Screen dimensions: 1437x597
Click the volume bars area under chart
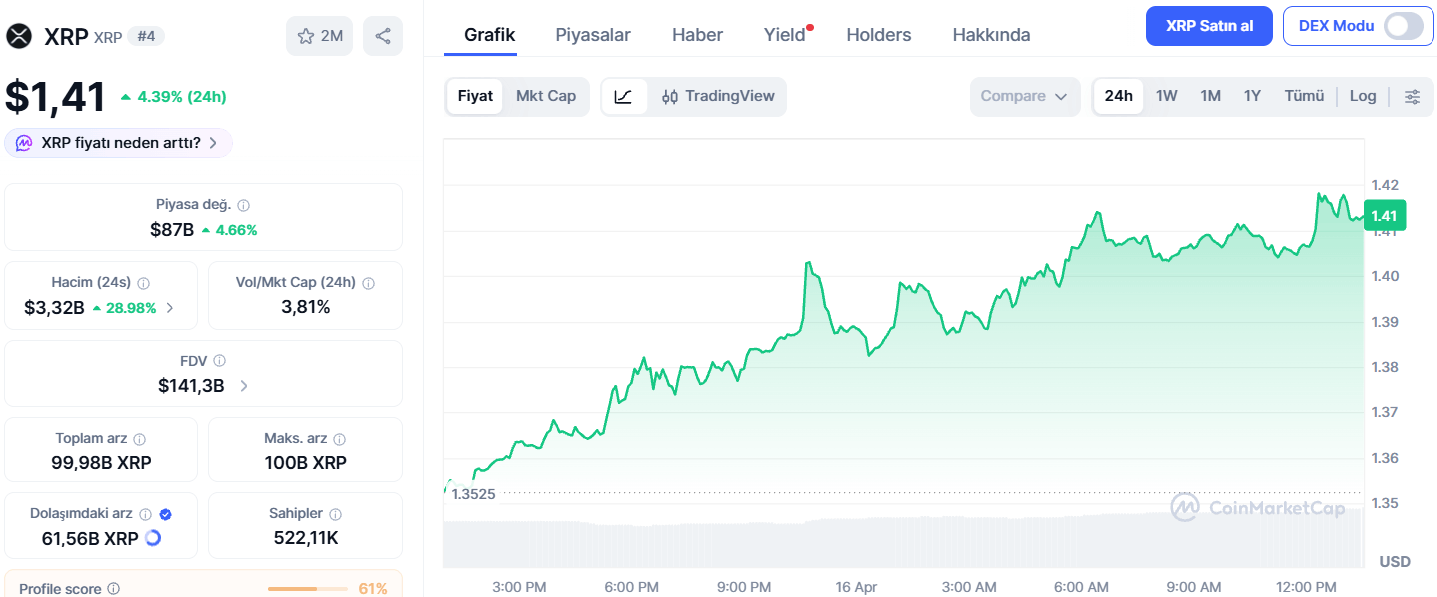pos(905,542)
